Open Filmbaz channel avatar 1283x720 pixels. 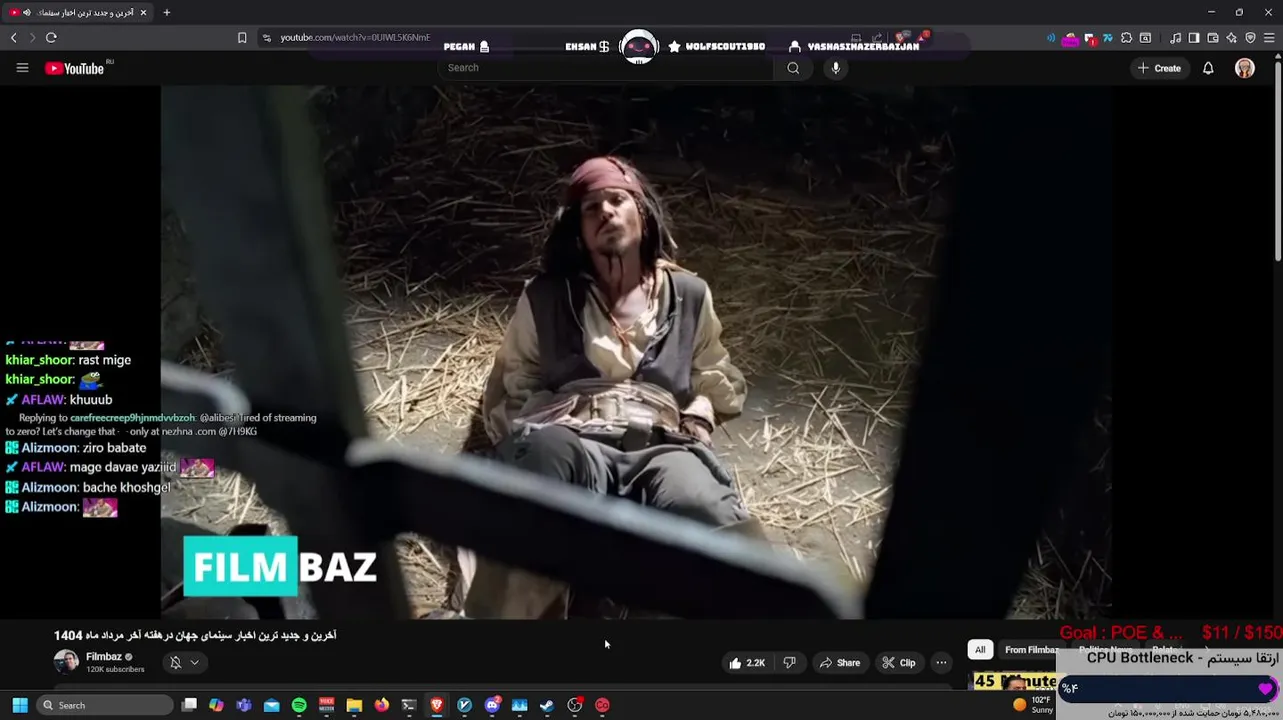[x=66, y=662]
